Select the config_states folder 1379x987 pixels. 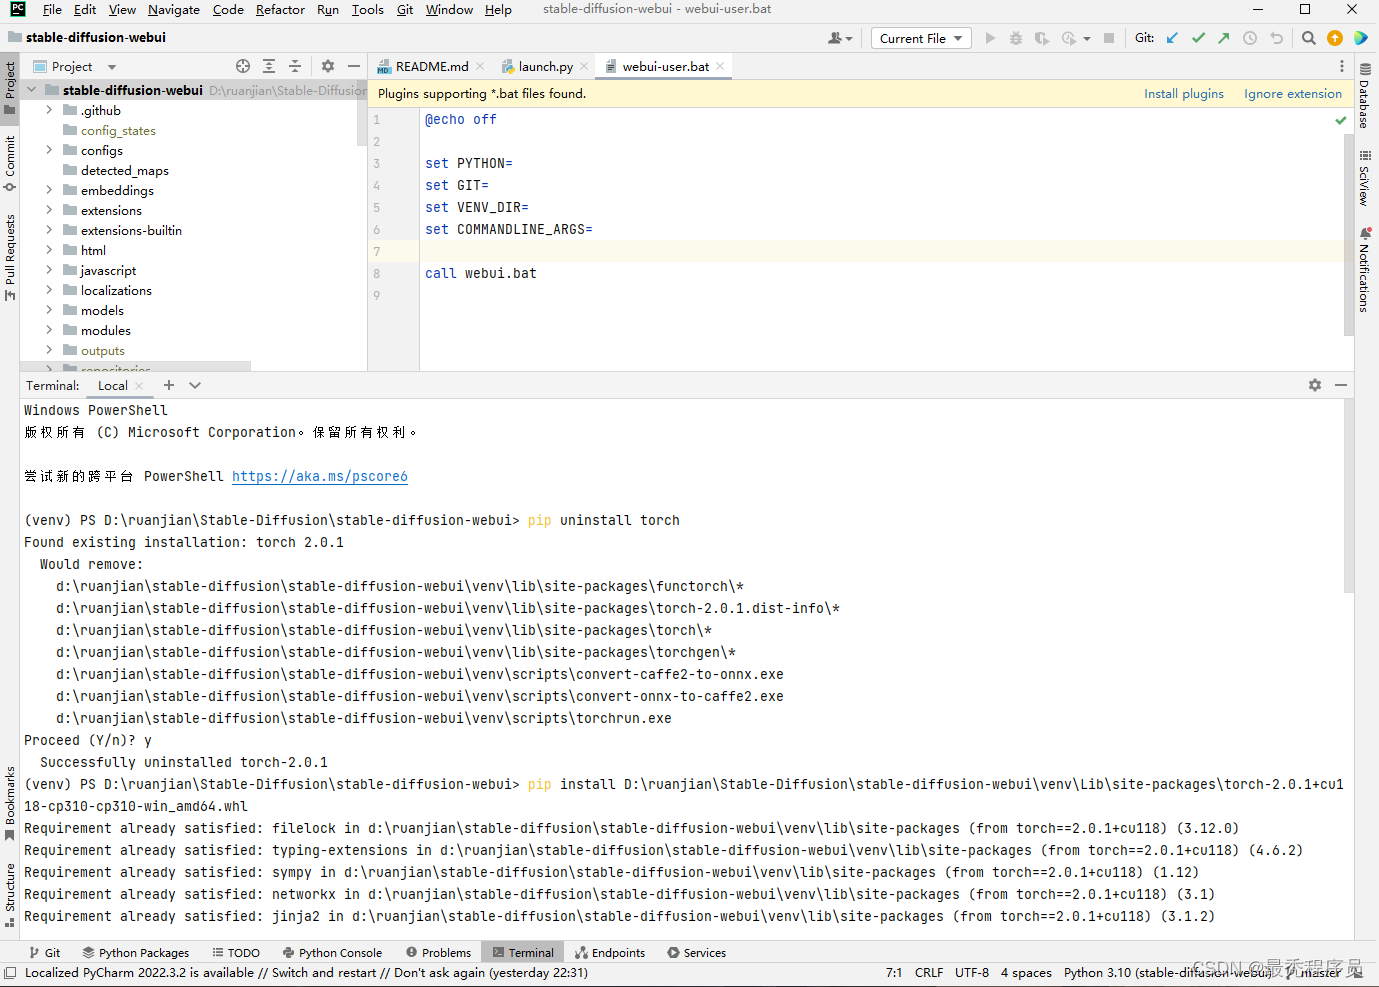coord(118,130)
